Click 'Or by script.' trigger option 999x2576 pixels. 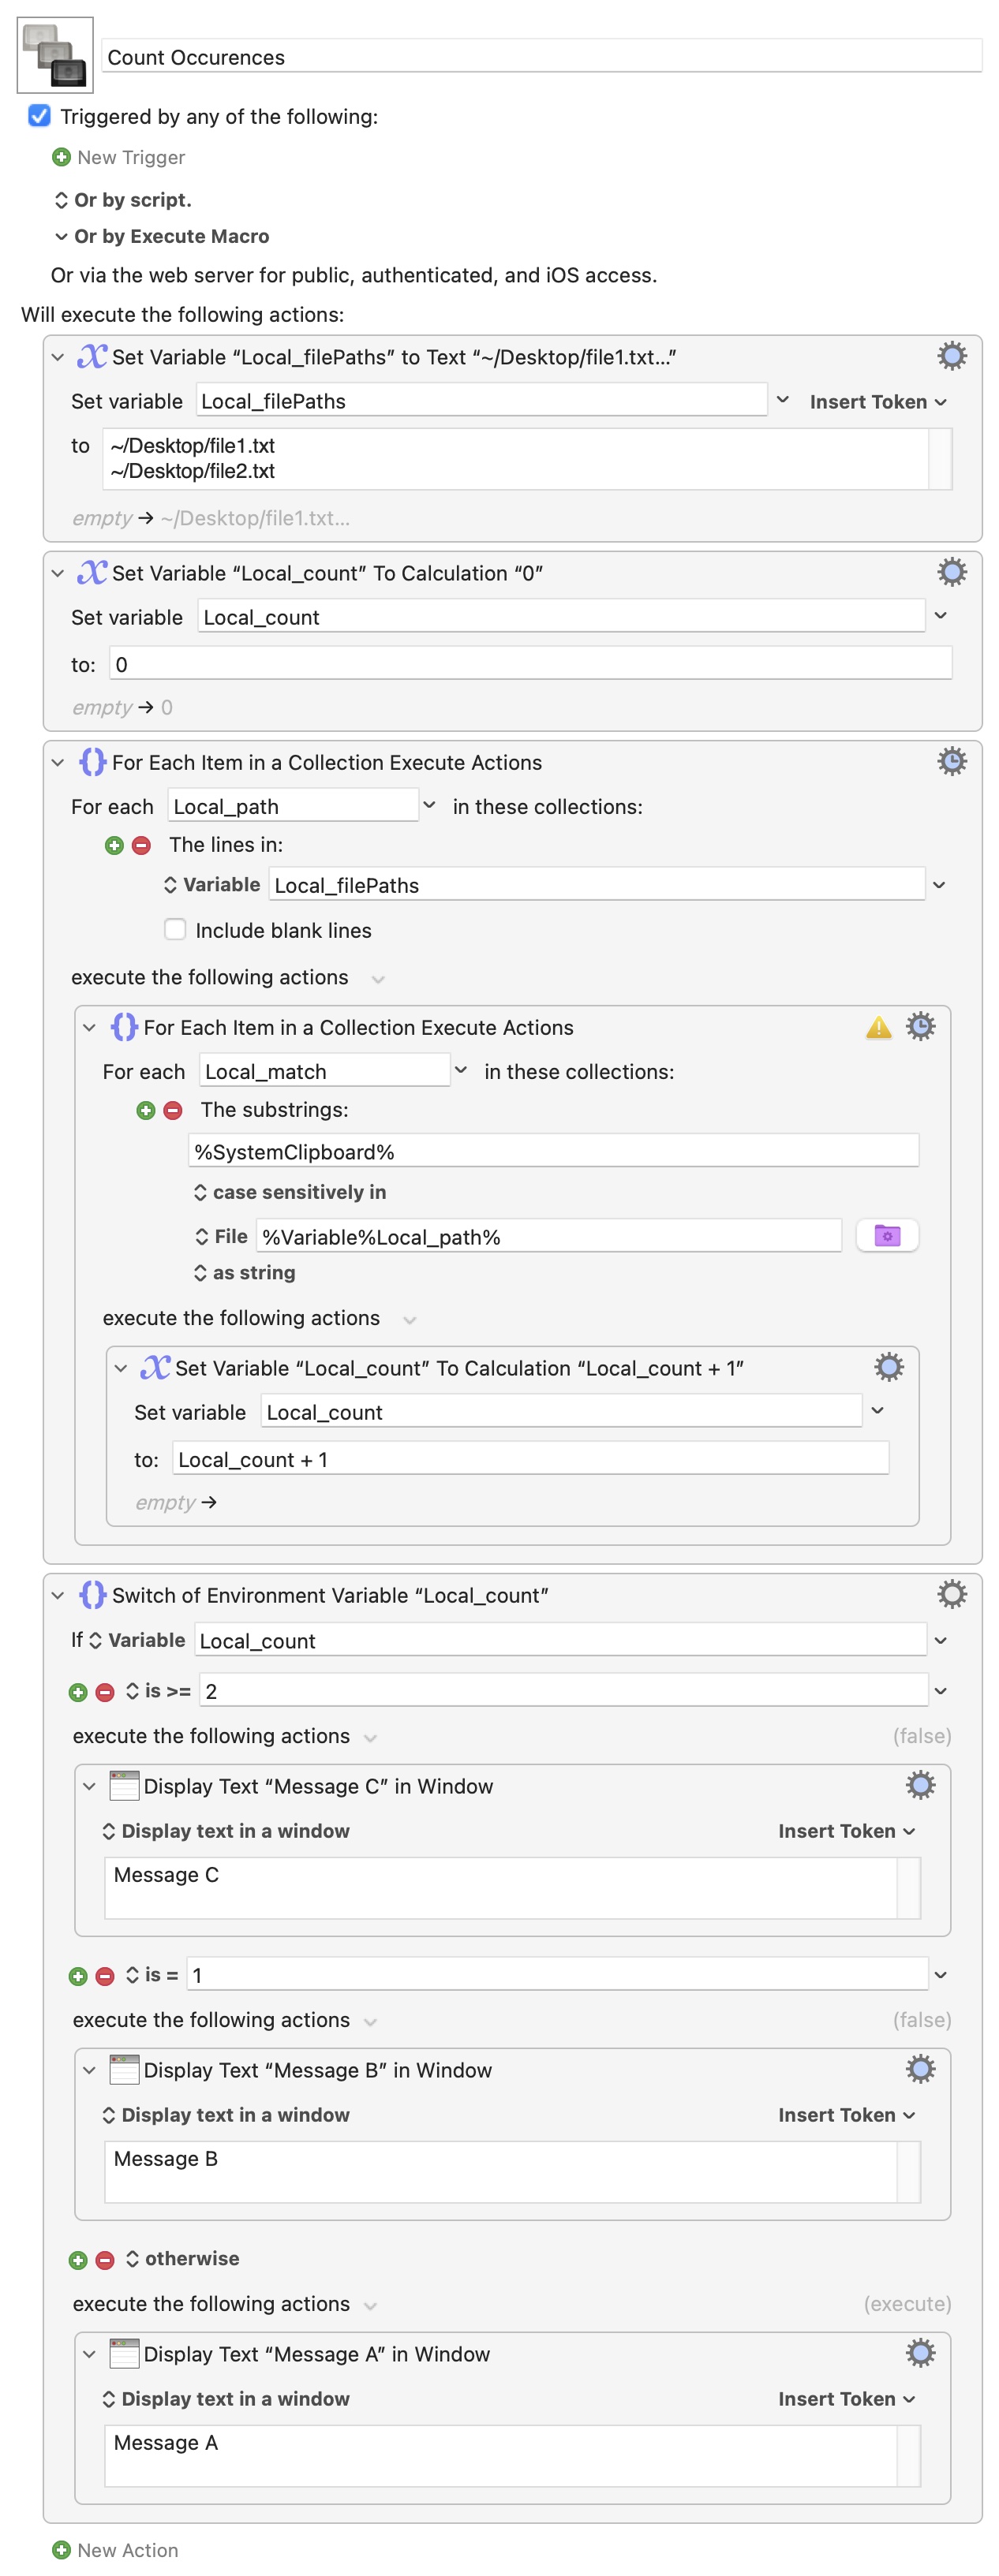pyautogui.click(x=122, y=200)
